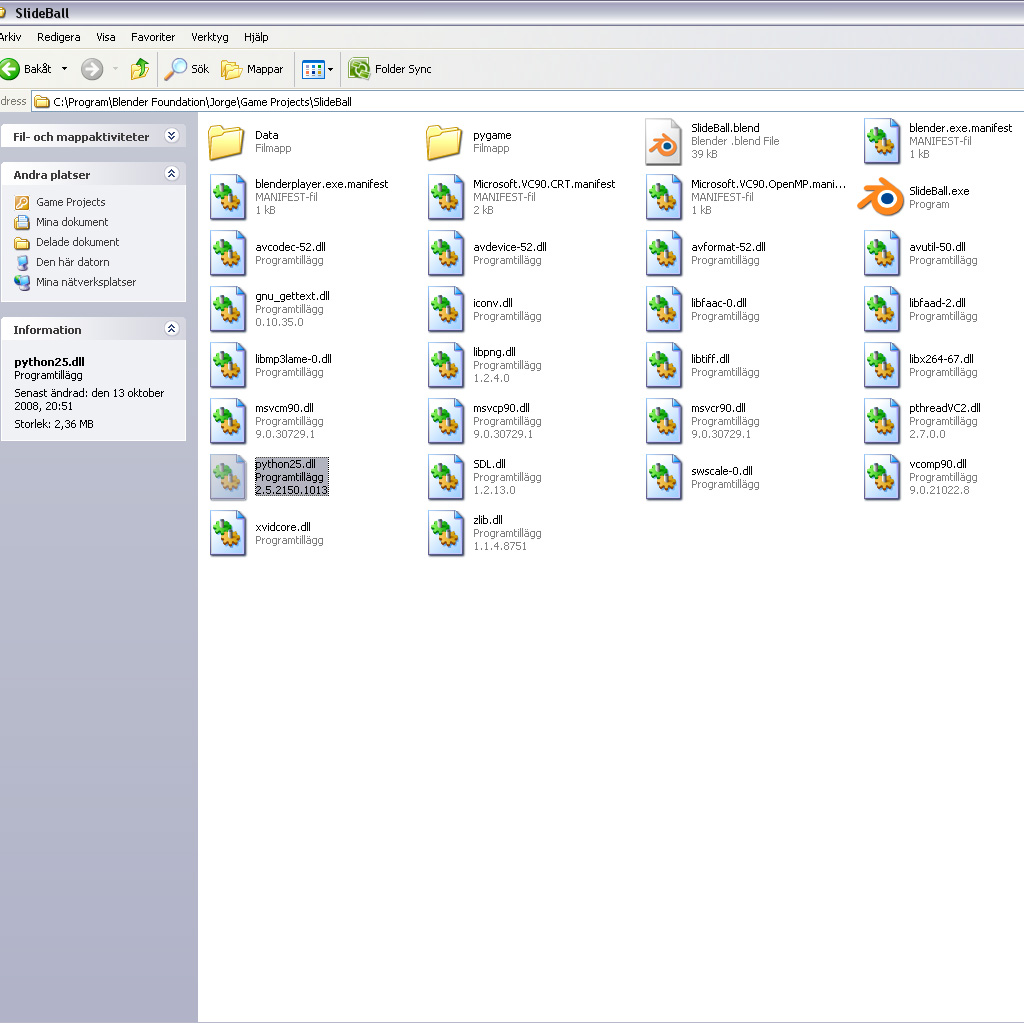Click the SlideBall.blend file name text
1024x1024 pixels.
725,128
